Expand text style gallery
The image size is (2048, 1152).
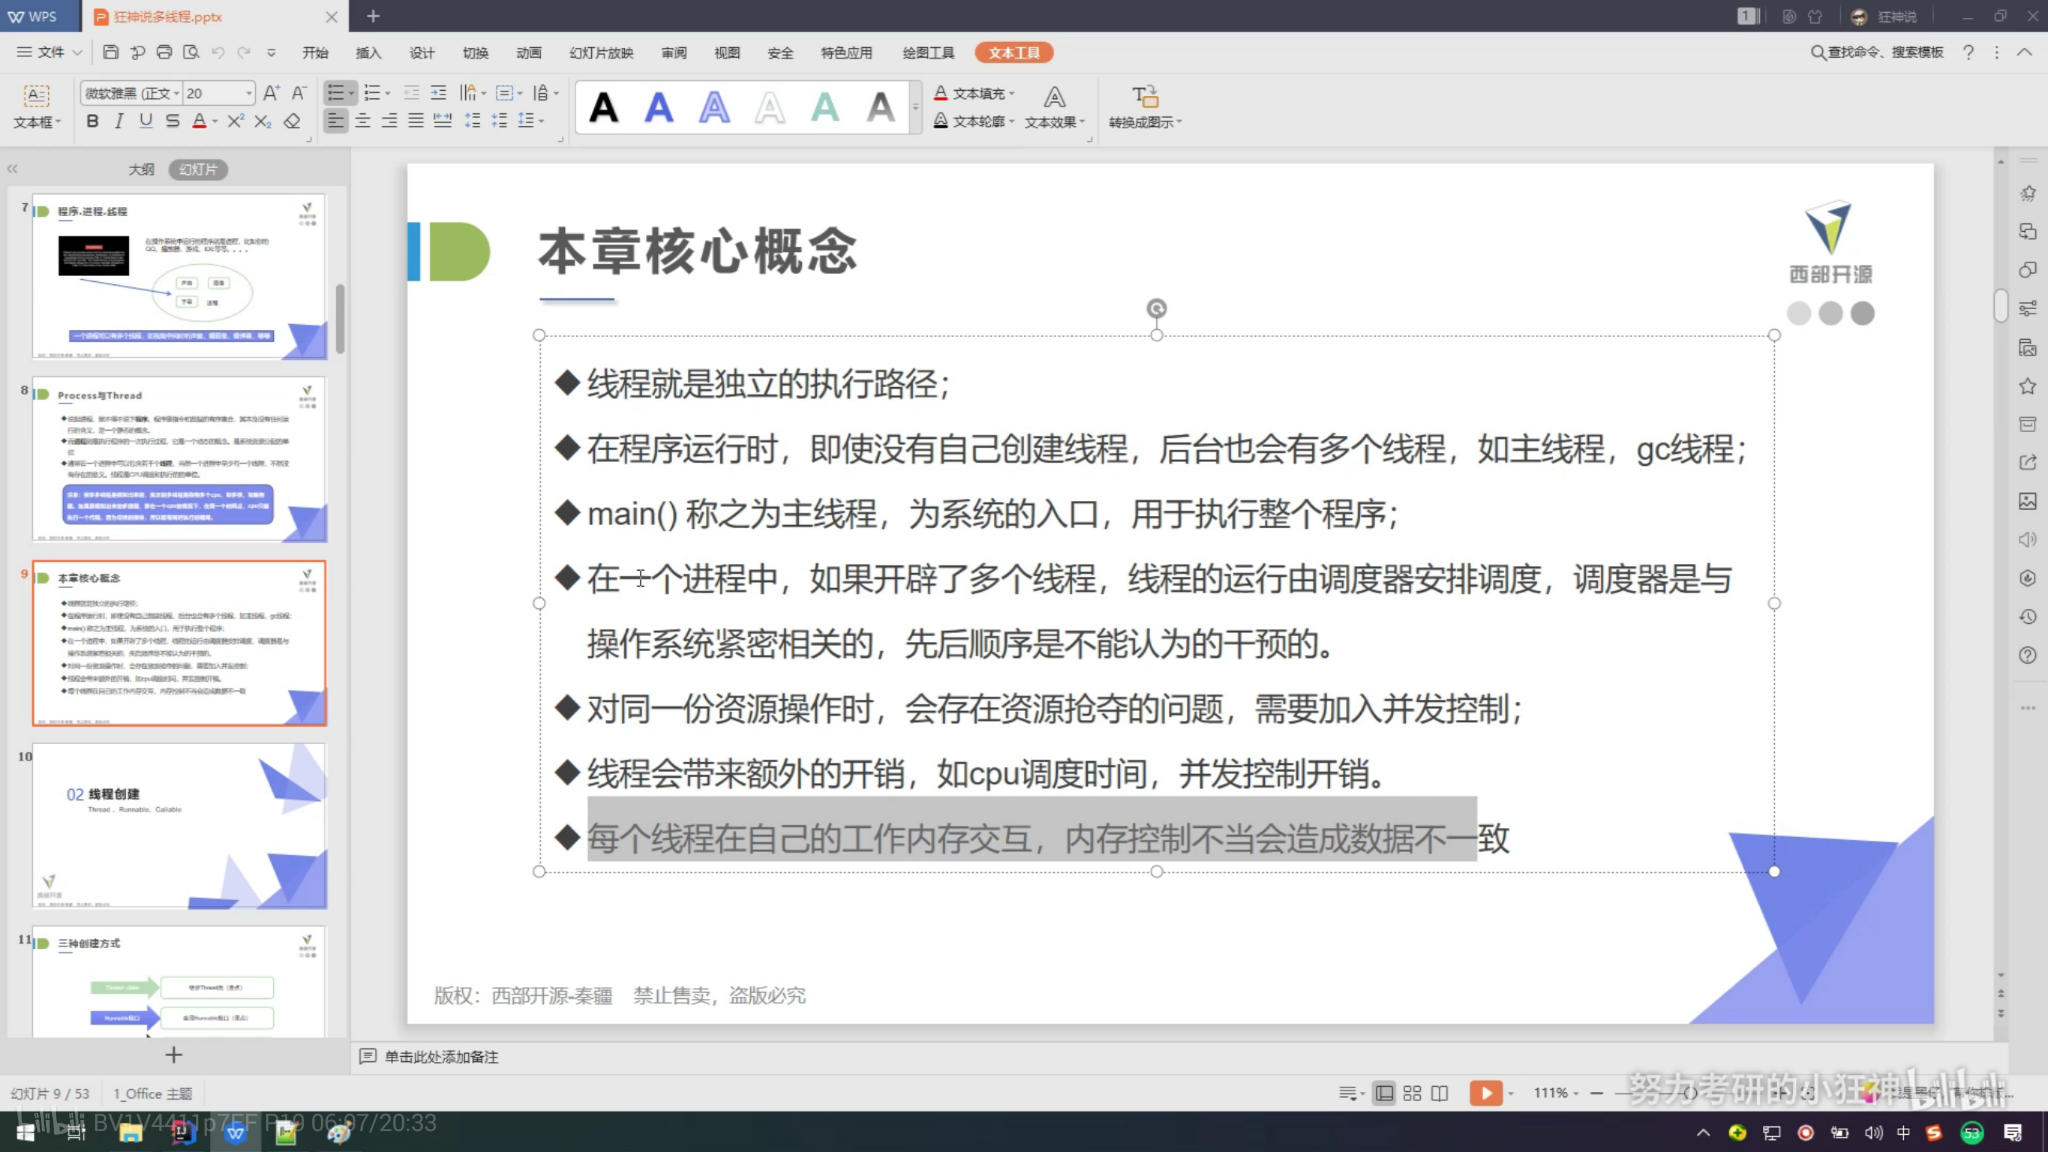(x=915, y=107)
